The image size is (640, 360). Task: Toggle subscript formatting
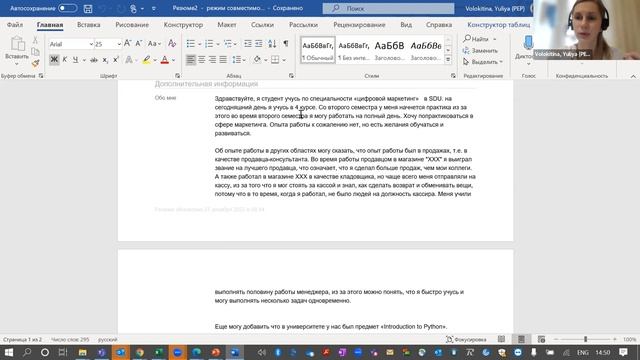105,60
